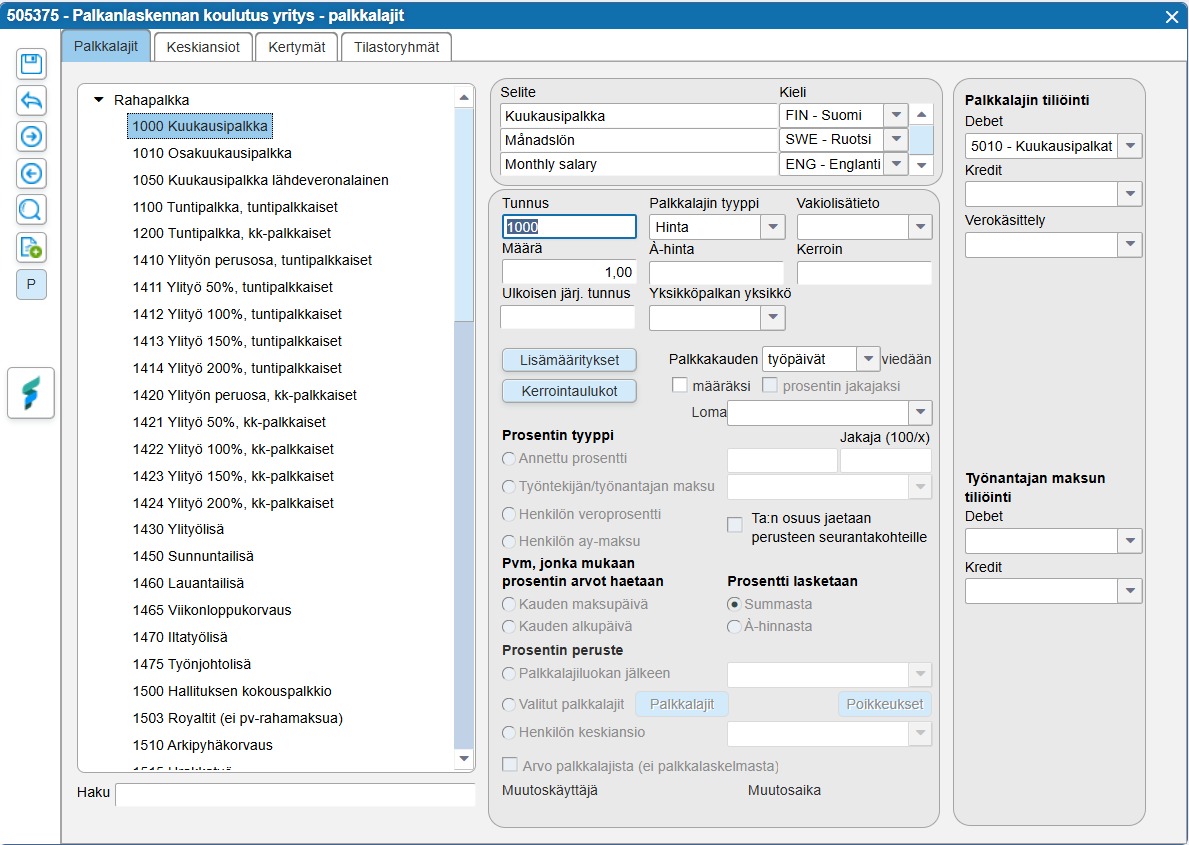The width and height of the screenshot is (1189, 845).
Task: Switch to the Keskiansiot tab
Action: [203, 47]
